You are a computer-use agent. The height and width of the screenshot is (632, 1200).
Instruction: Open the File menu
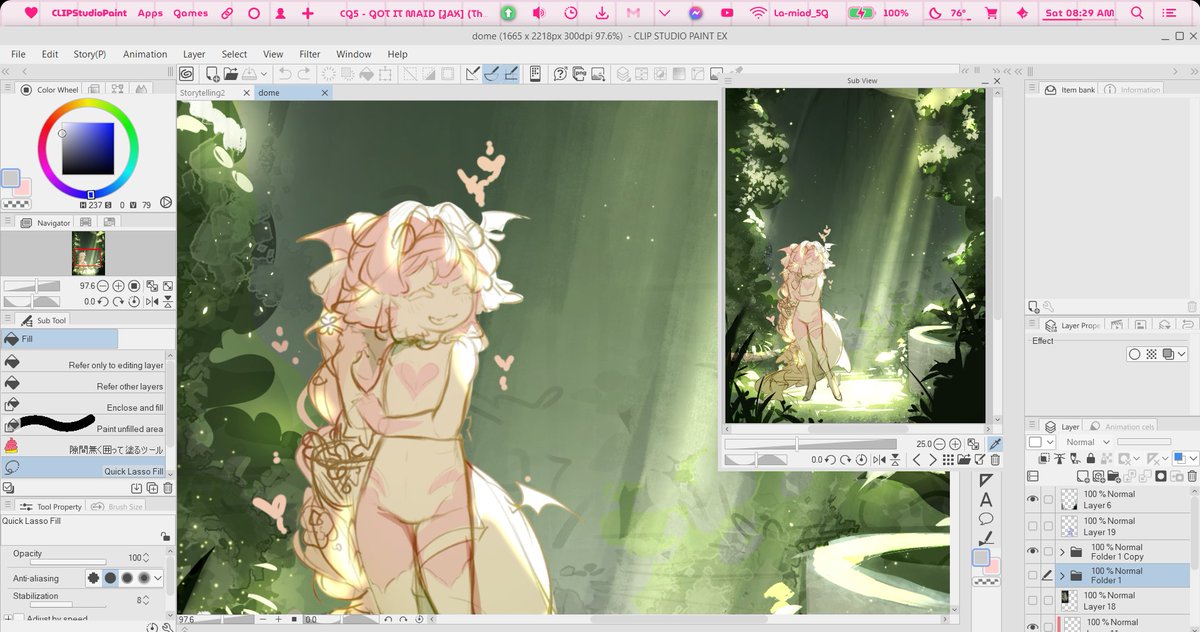point(18,54)
